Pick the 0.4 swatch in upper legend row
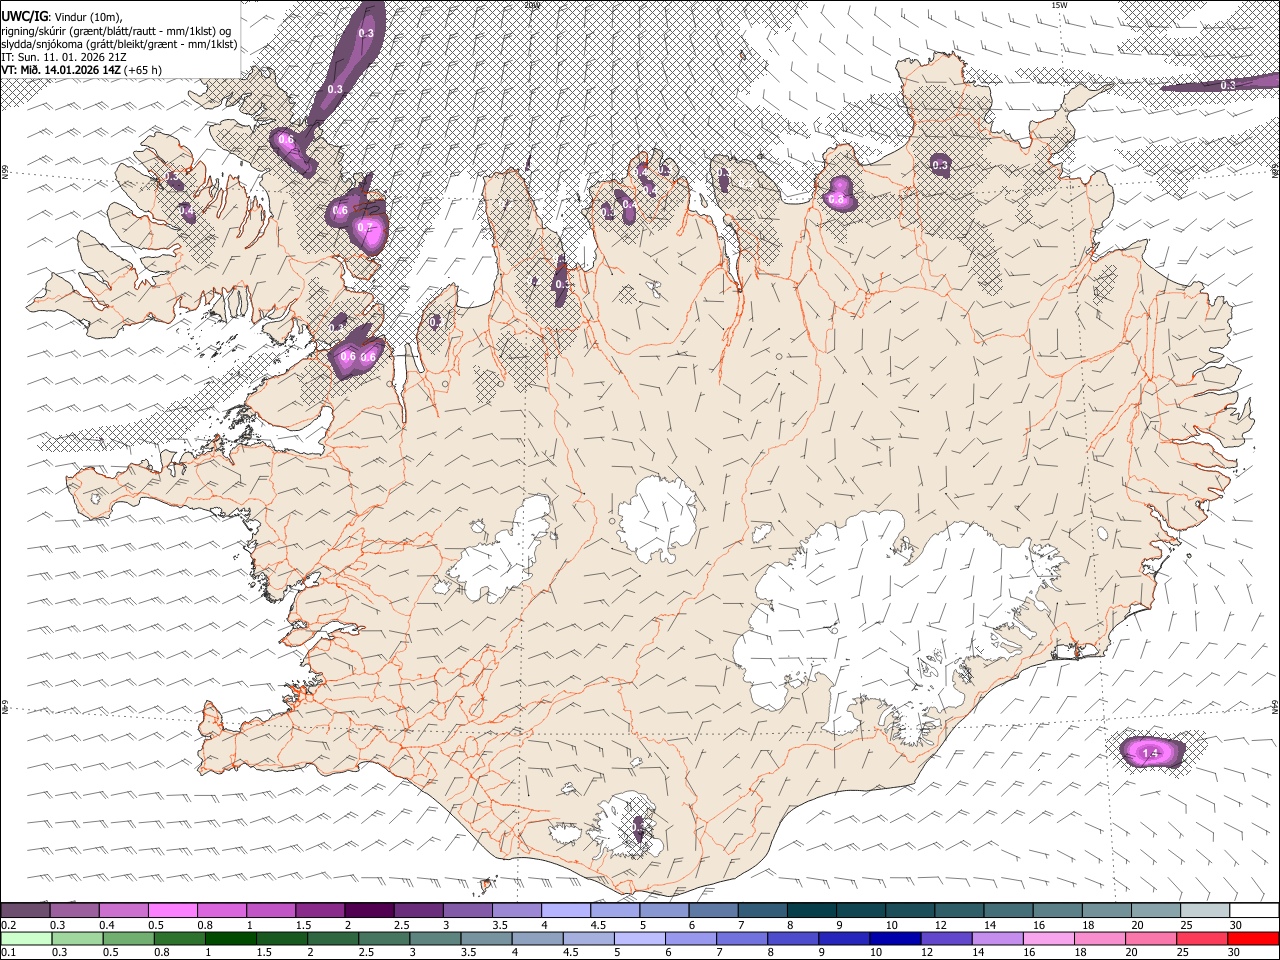The image size is (1280, 960). point(123,911)
